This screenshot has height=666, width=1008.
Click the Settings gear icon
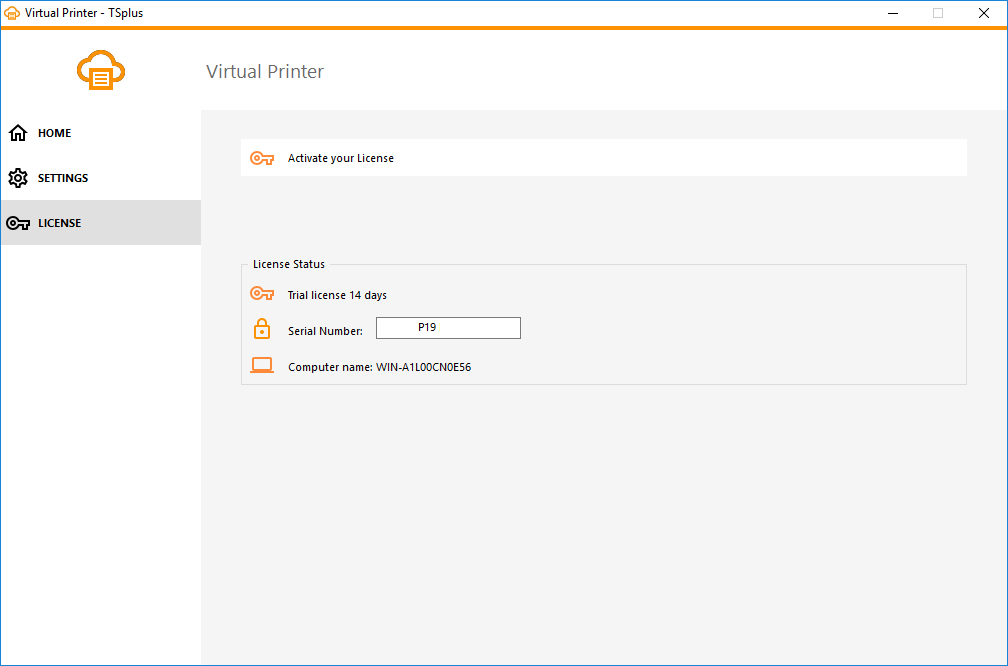[17, 177]
